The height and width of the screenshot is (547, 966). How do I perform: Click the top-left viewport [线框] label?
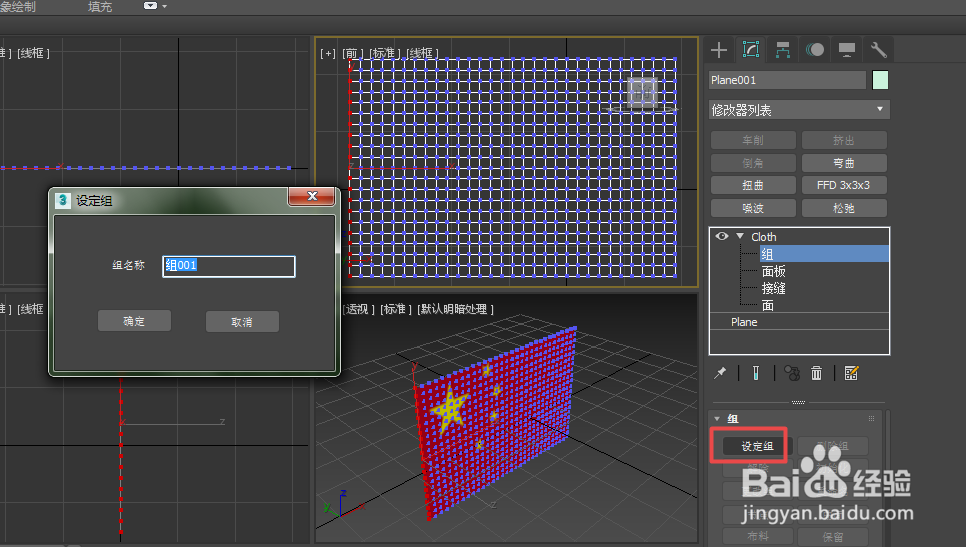point(34,54)
